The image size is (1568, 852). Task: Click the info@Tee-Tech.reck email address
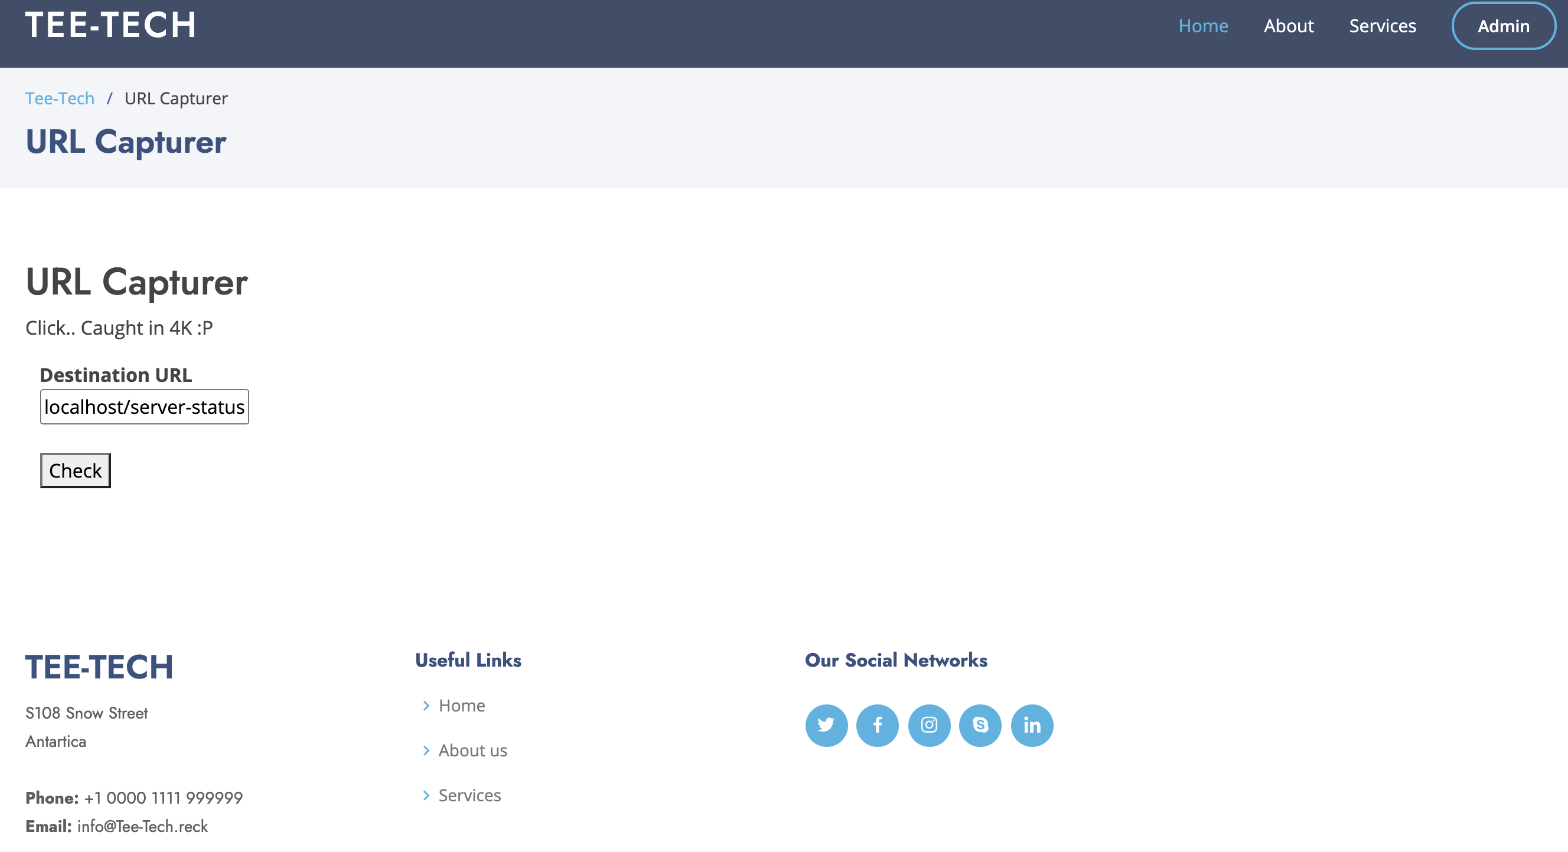142,826
